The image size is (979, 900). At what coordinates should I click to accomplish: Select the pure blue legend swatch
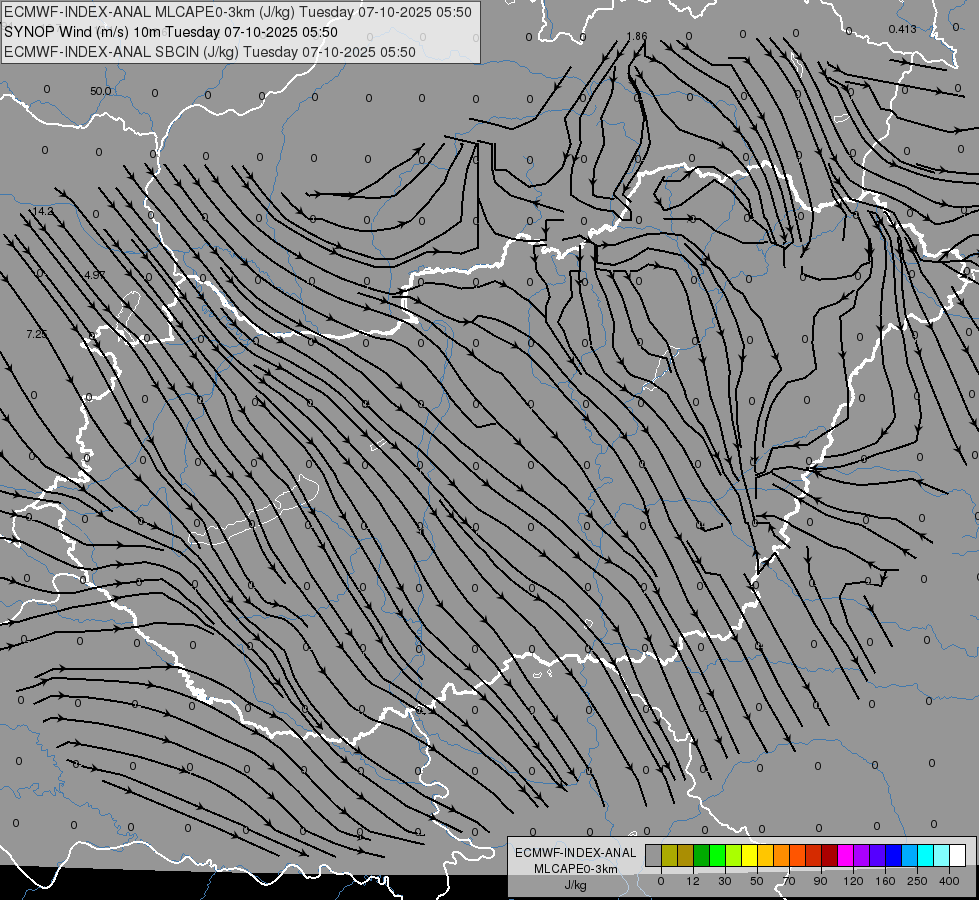coord(894,855)
